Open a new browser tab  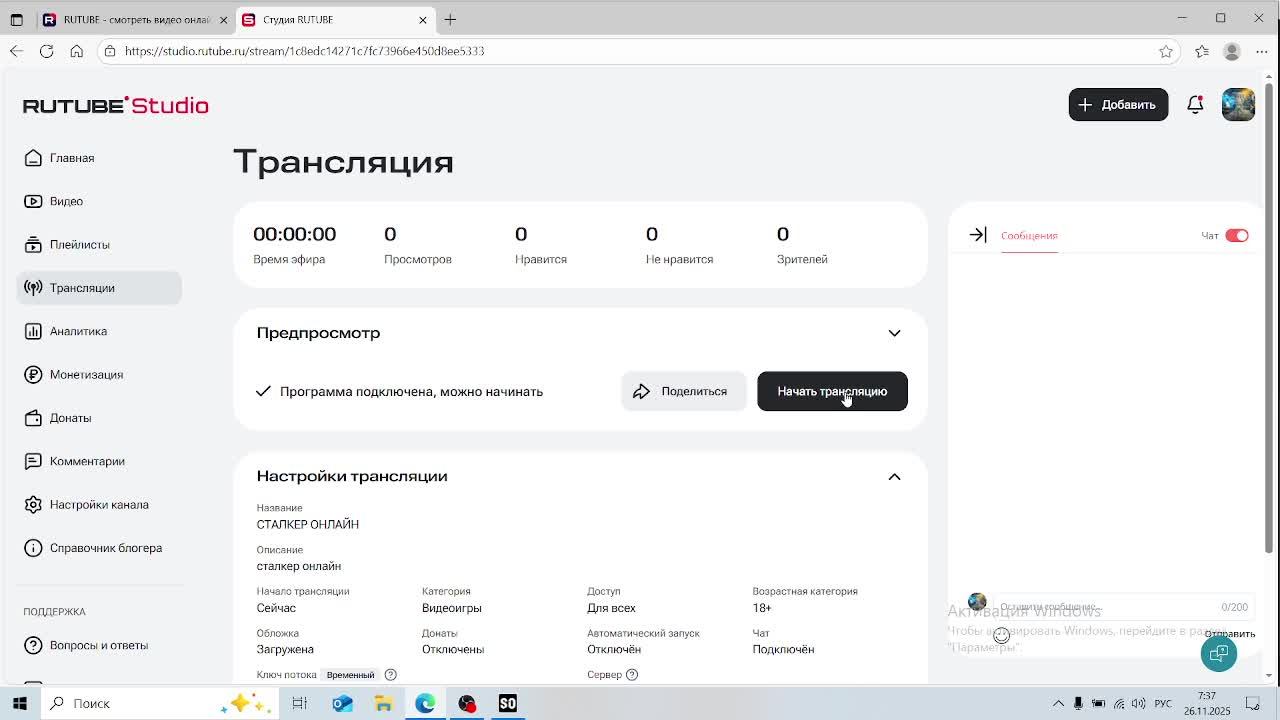click(450, 19)
